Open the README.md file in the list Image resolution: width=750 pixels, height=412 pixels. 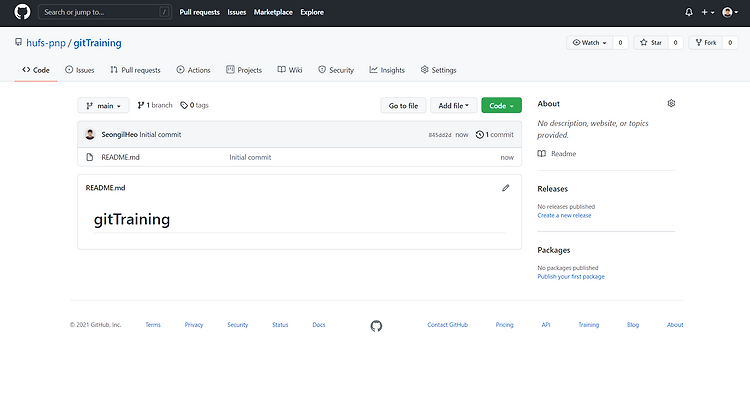pos(121,157)
